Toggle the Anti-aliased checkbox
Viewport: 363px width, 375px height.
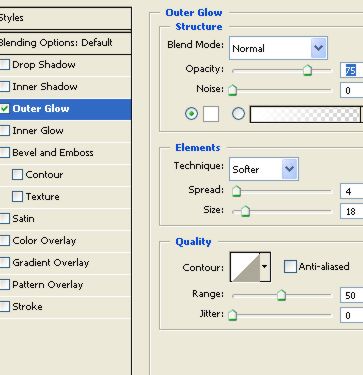pos(290,266)
